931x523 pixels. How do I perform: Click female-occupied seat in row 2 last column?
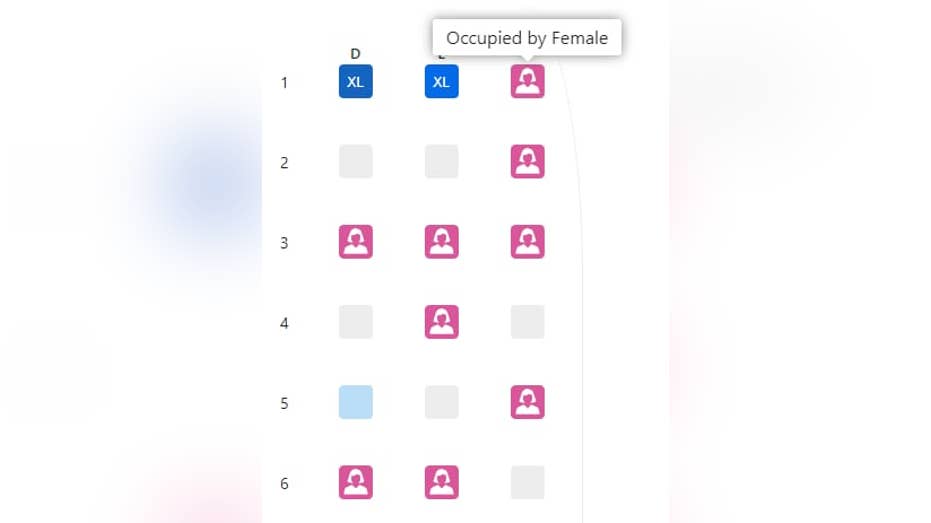pyautogui.click(x=527, y=161)
